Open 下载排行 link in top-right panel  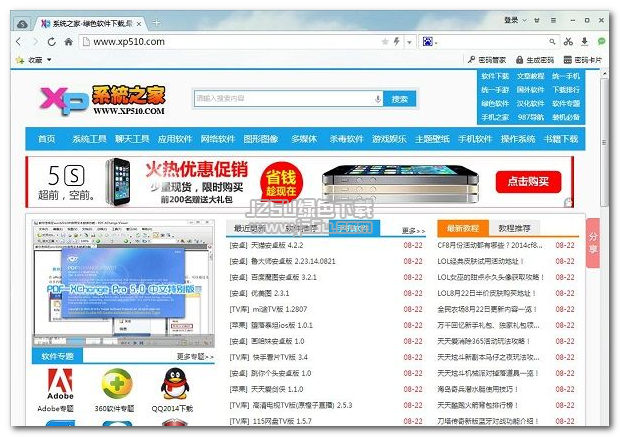point(566,90)
